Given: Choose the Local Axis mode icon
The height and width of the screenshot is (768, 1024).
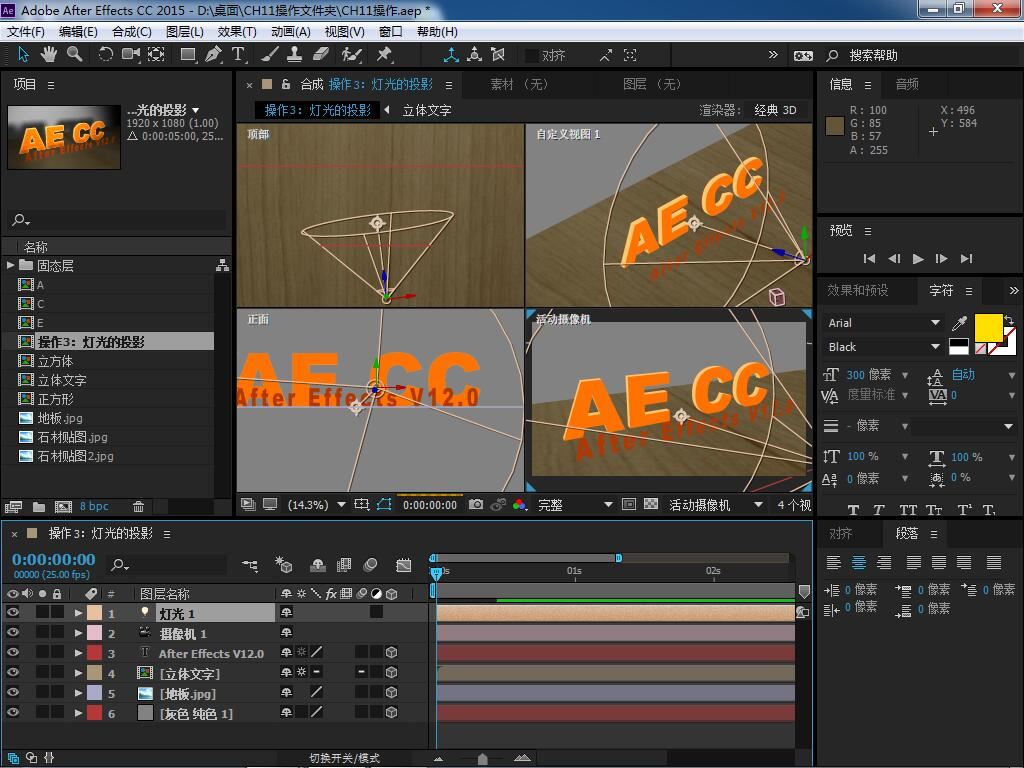Looking at the screenshot, I should coord(451,55).
